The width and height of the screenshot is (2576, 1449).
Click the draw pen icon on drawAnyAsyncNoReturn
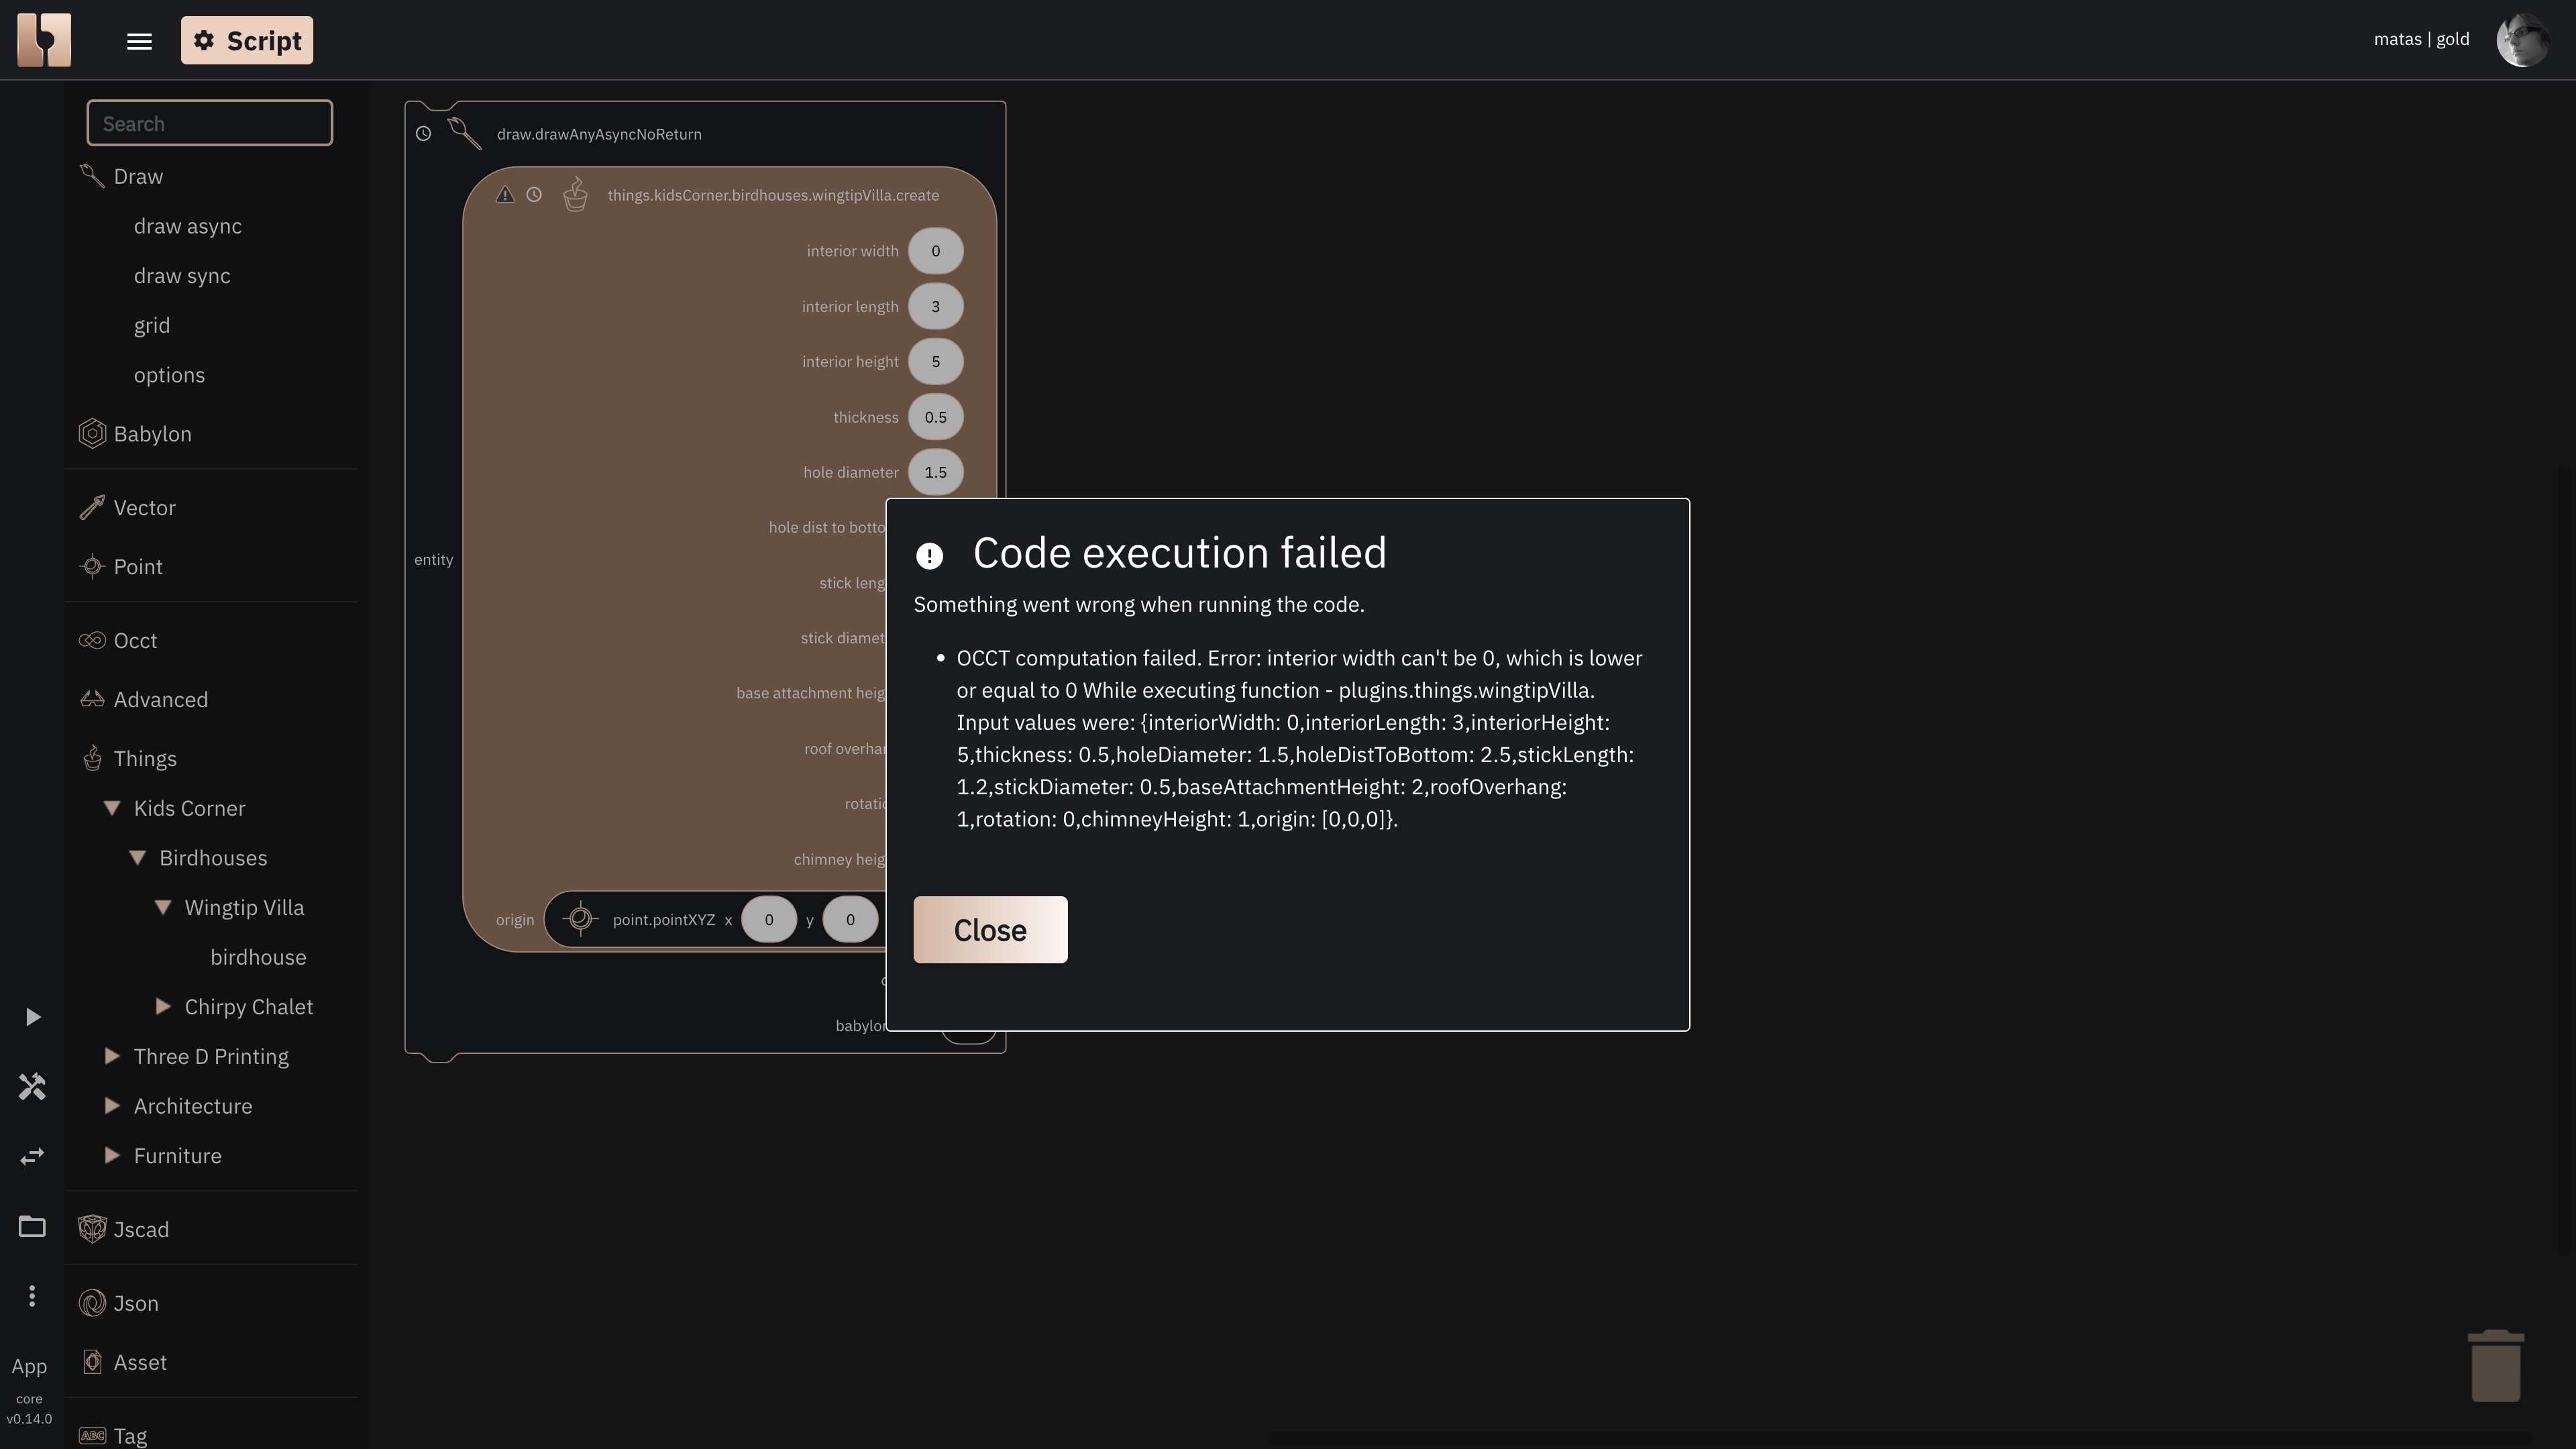(464, 134)
